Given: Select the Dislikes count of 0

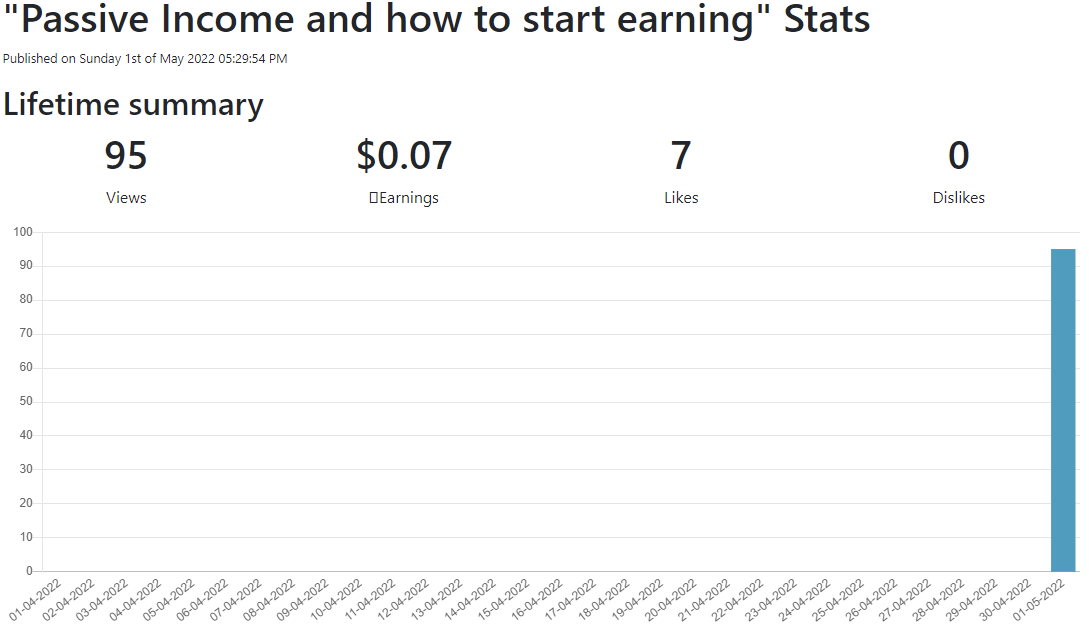Looking at the screenshot, I should (x=958, y=156).
